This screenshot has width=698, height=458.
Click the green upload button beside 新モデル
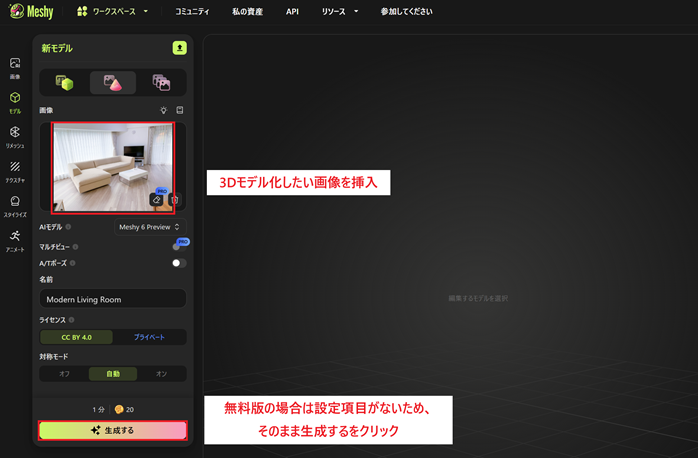179,48
